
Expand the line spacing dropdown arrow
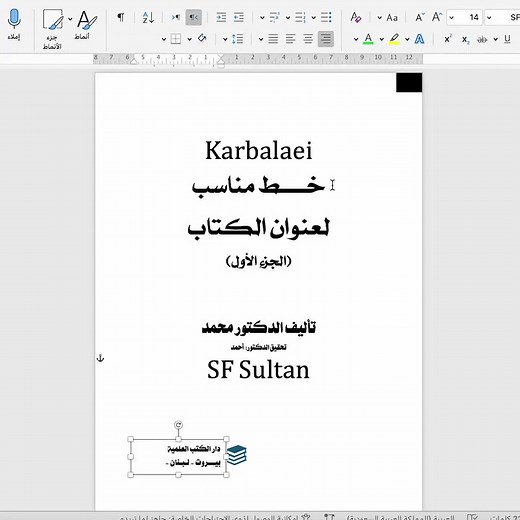pyautogui.click(x=225, y=39)
